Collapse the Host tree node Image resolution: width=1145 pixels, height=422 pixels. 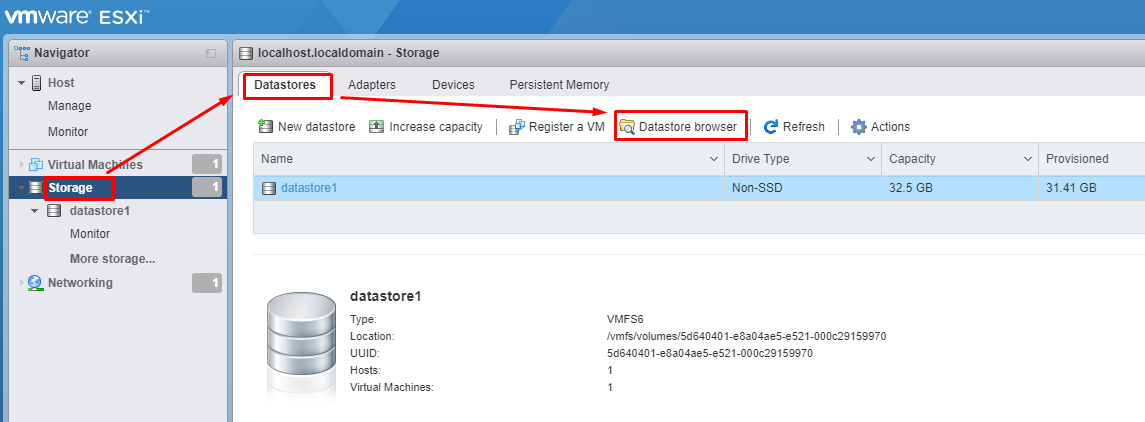tap(22, 83)
